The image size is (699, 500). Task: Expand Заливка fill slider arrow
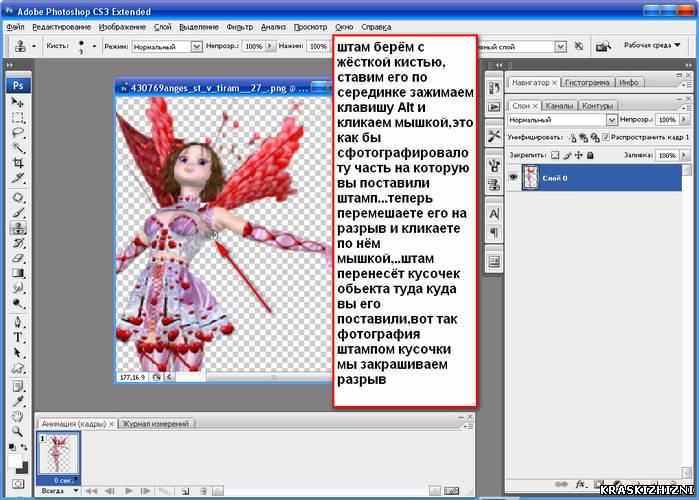(x=684, y=155)
